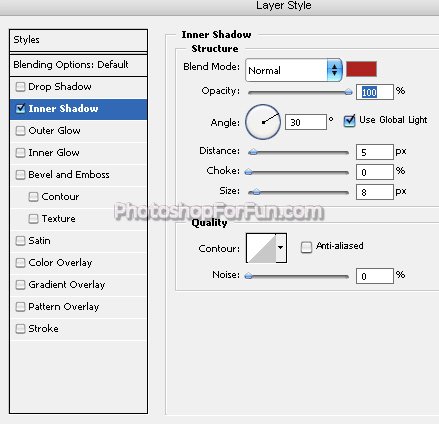Click the angle dial for shadow direction

[263, 122]
